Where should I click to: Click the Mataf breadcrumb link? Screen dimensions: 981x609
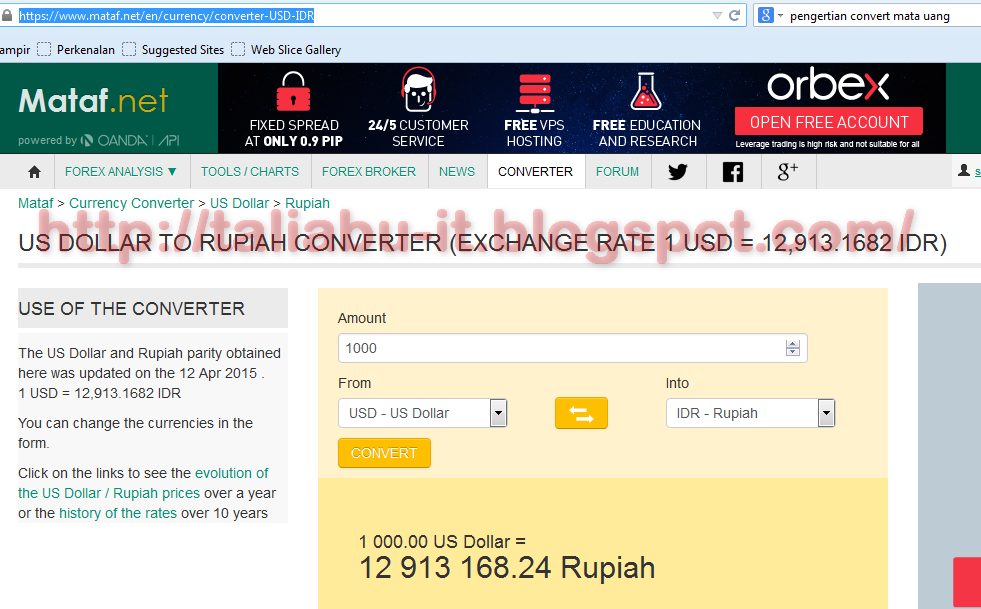[x=36, y=203]
